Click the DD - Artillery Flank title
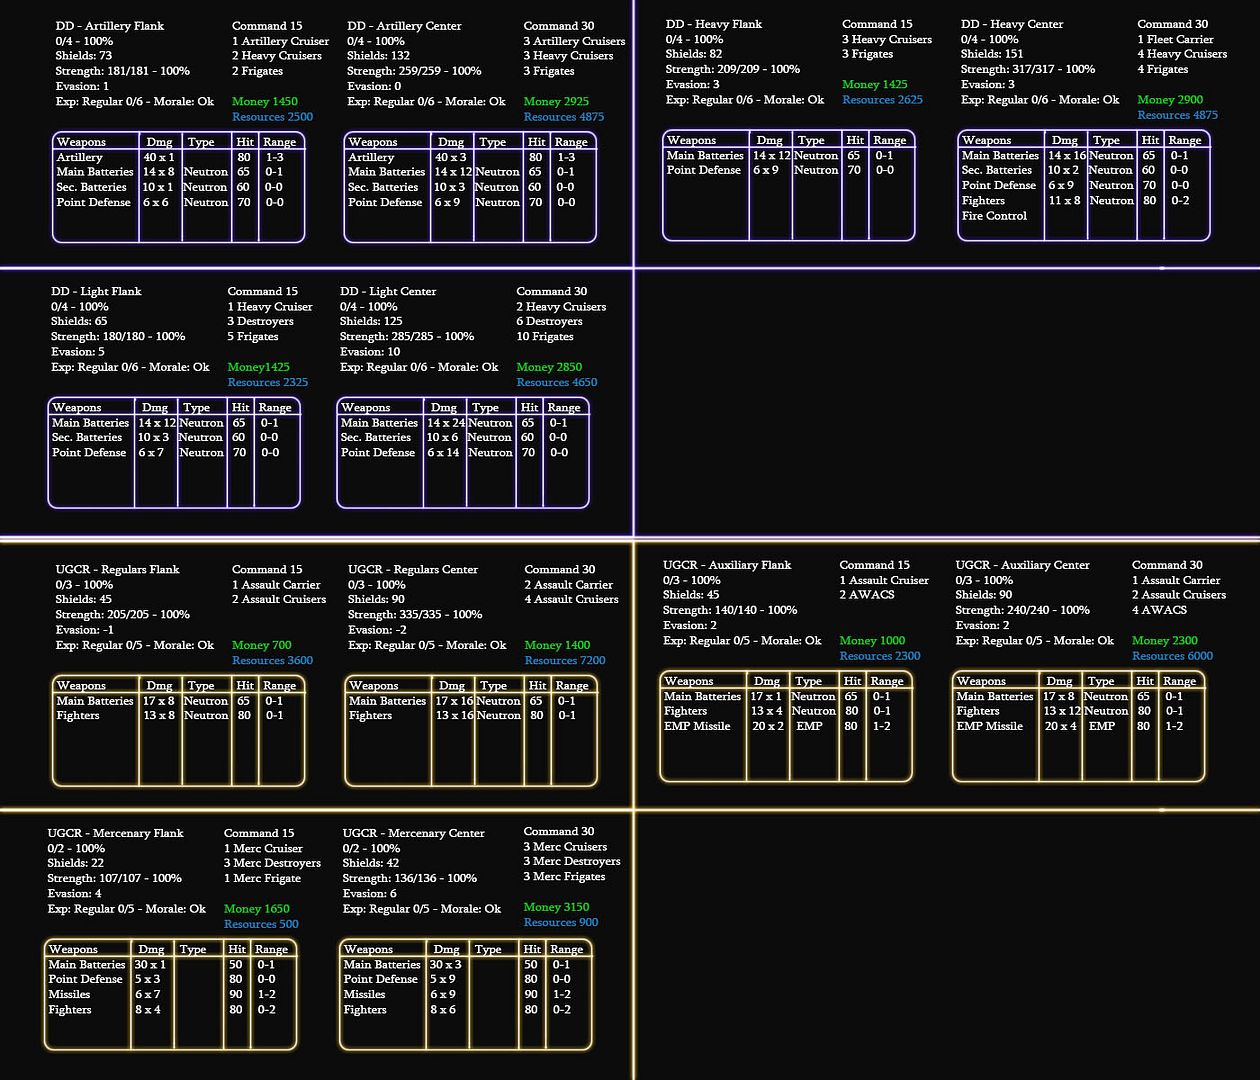 (x=110, y=26)
